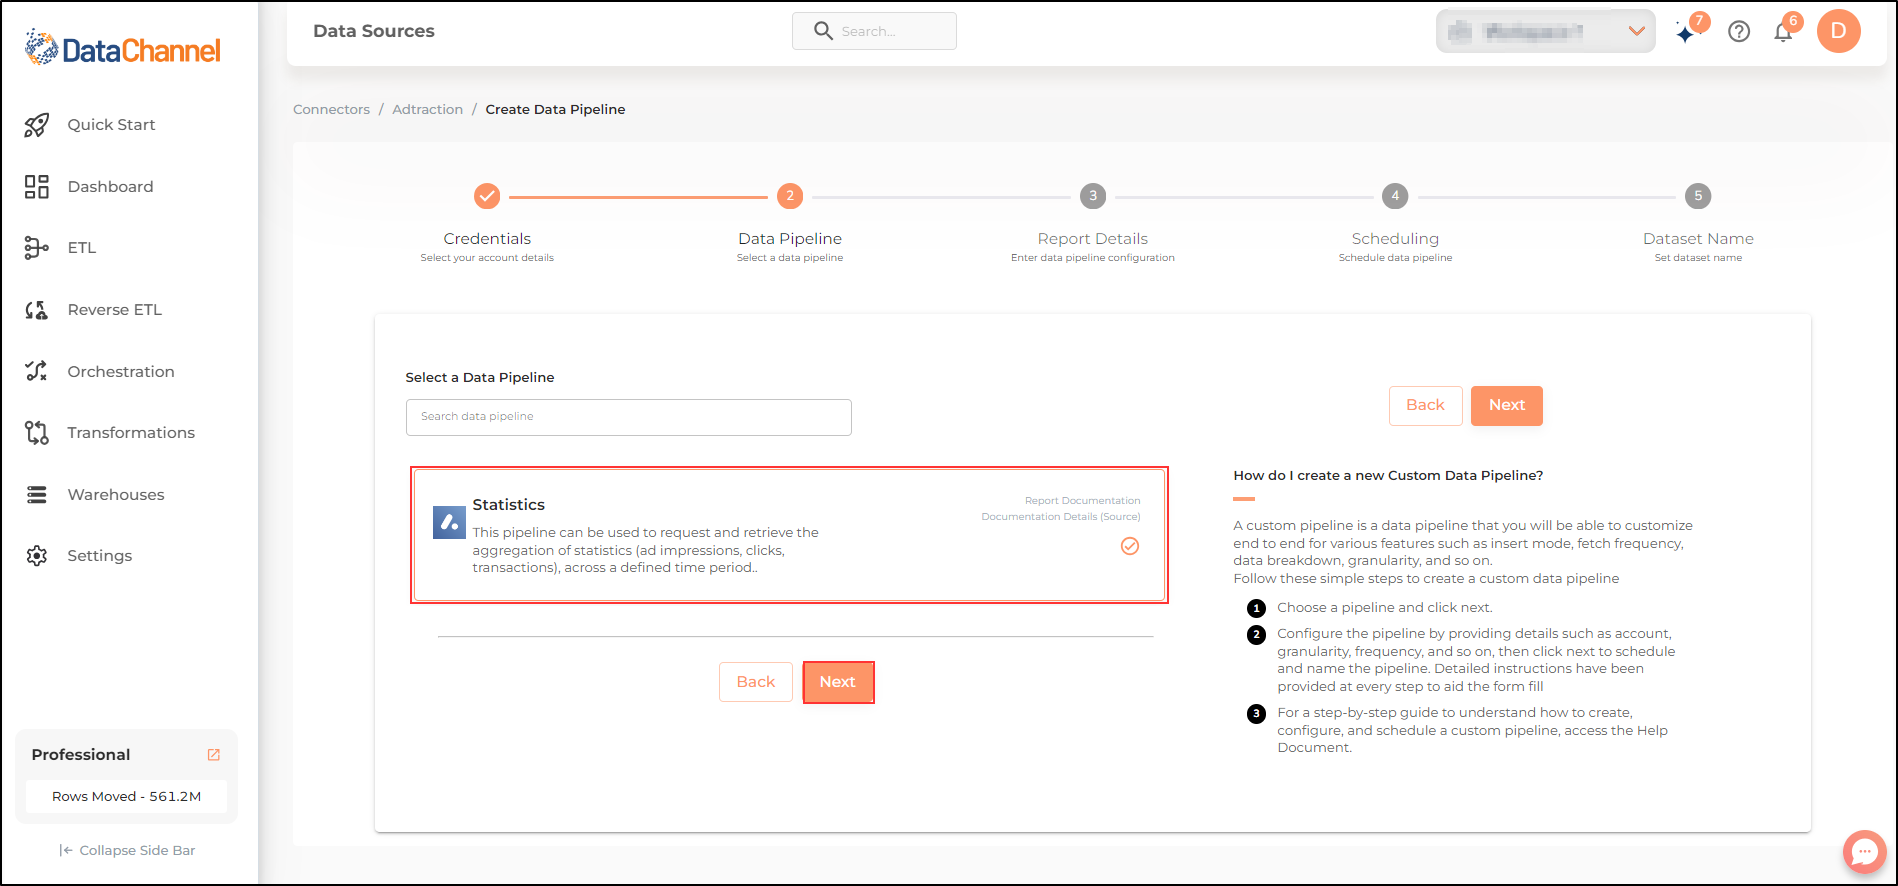Click the Search data pipeline field
Screen dimensions: 1898x886
coord(629,417)
